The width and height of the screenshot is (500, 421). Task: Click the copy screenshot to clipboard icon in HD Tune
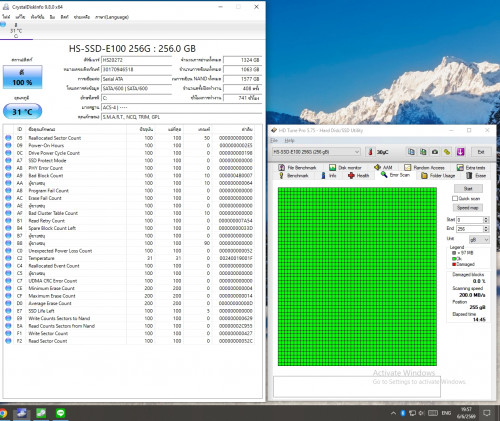click(x=423, y=152)
